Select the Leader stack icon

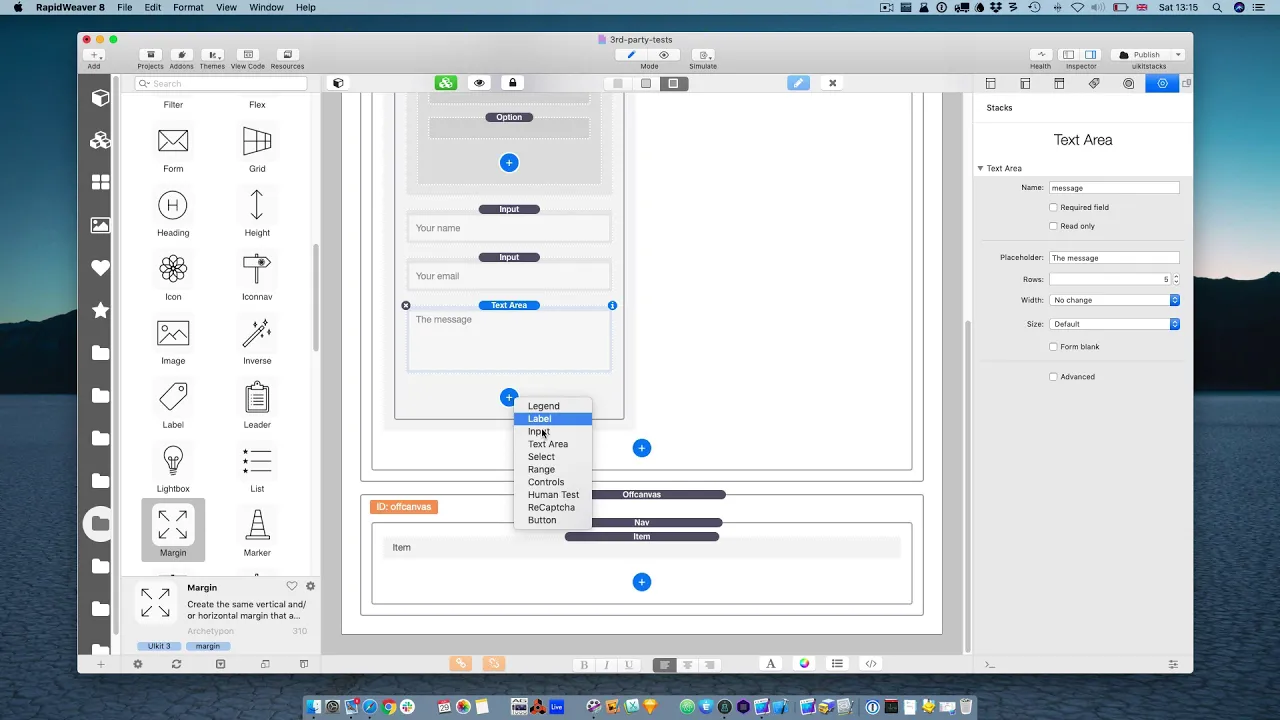point(257,397)
